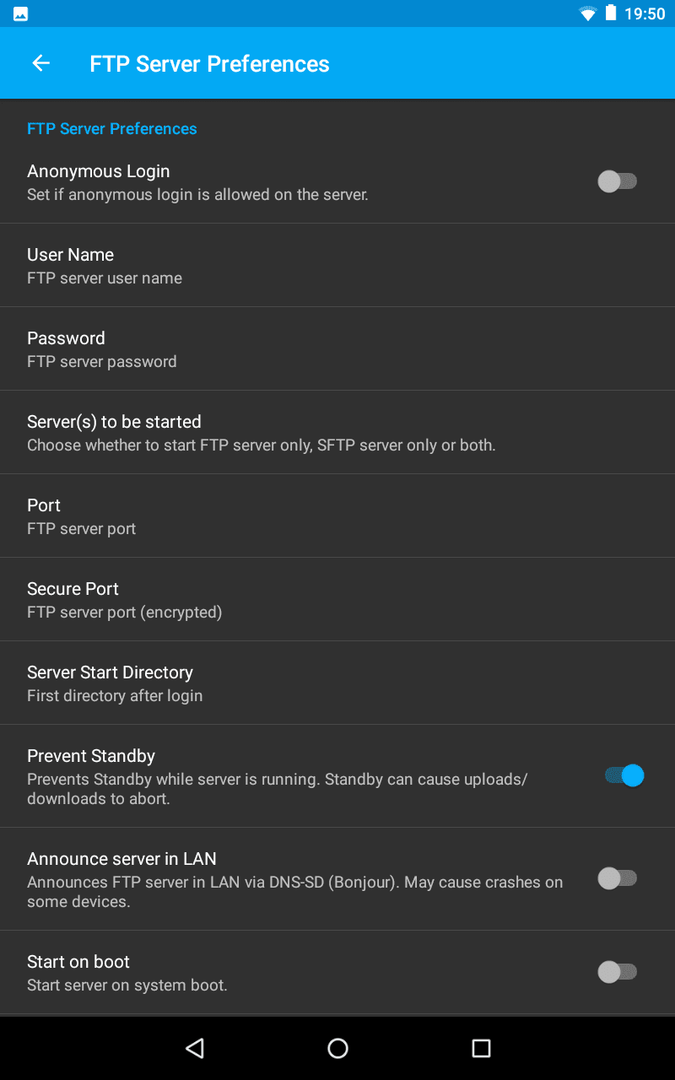Tap the battery status icon
Image resolution: width=675 pixels, height=1080 pixels.
tap(611, 14)
